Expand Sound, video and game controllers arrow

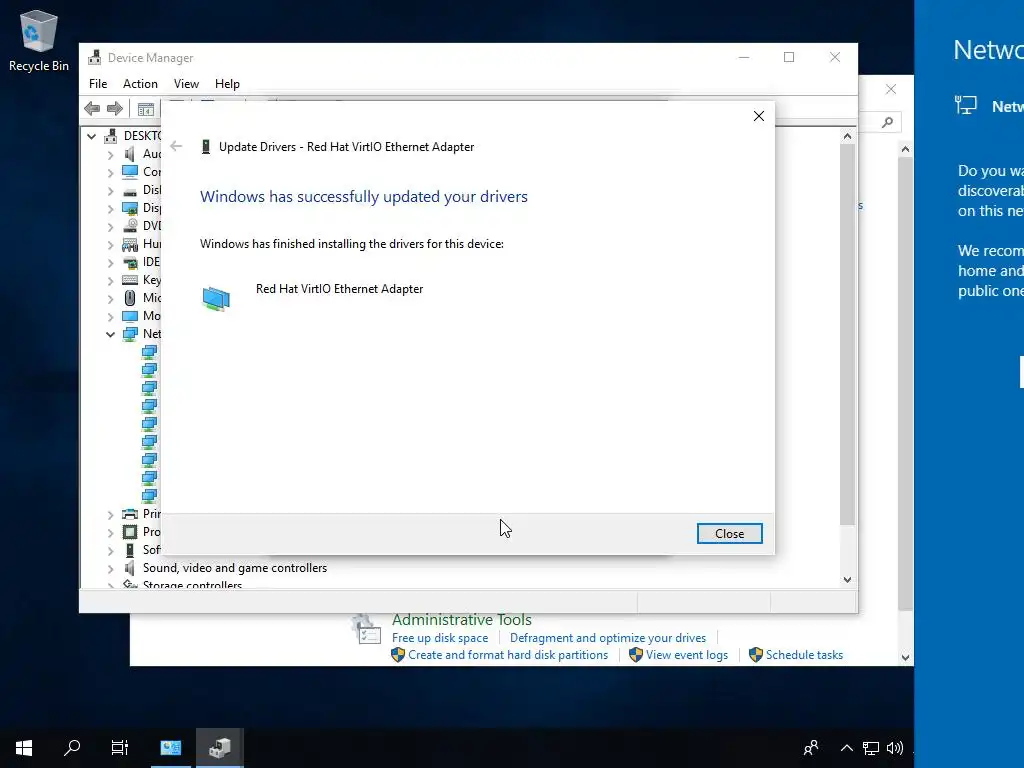(110, 569)
